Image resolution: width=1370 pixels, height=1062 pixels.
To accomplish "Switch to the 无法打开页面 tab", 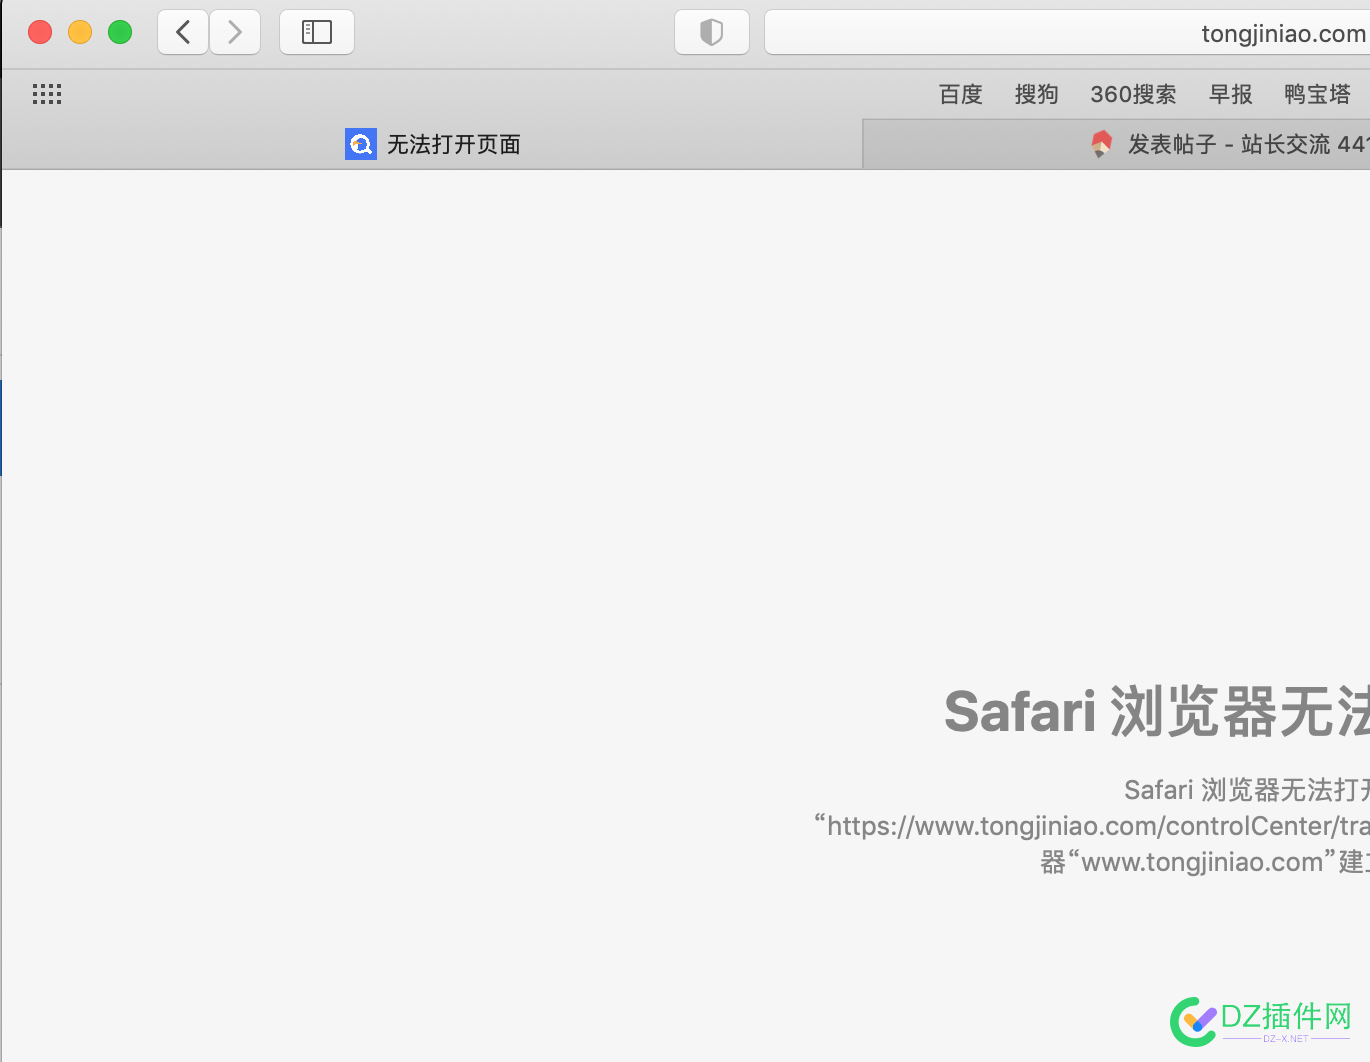I will pos(432,144).
